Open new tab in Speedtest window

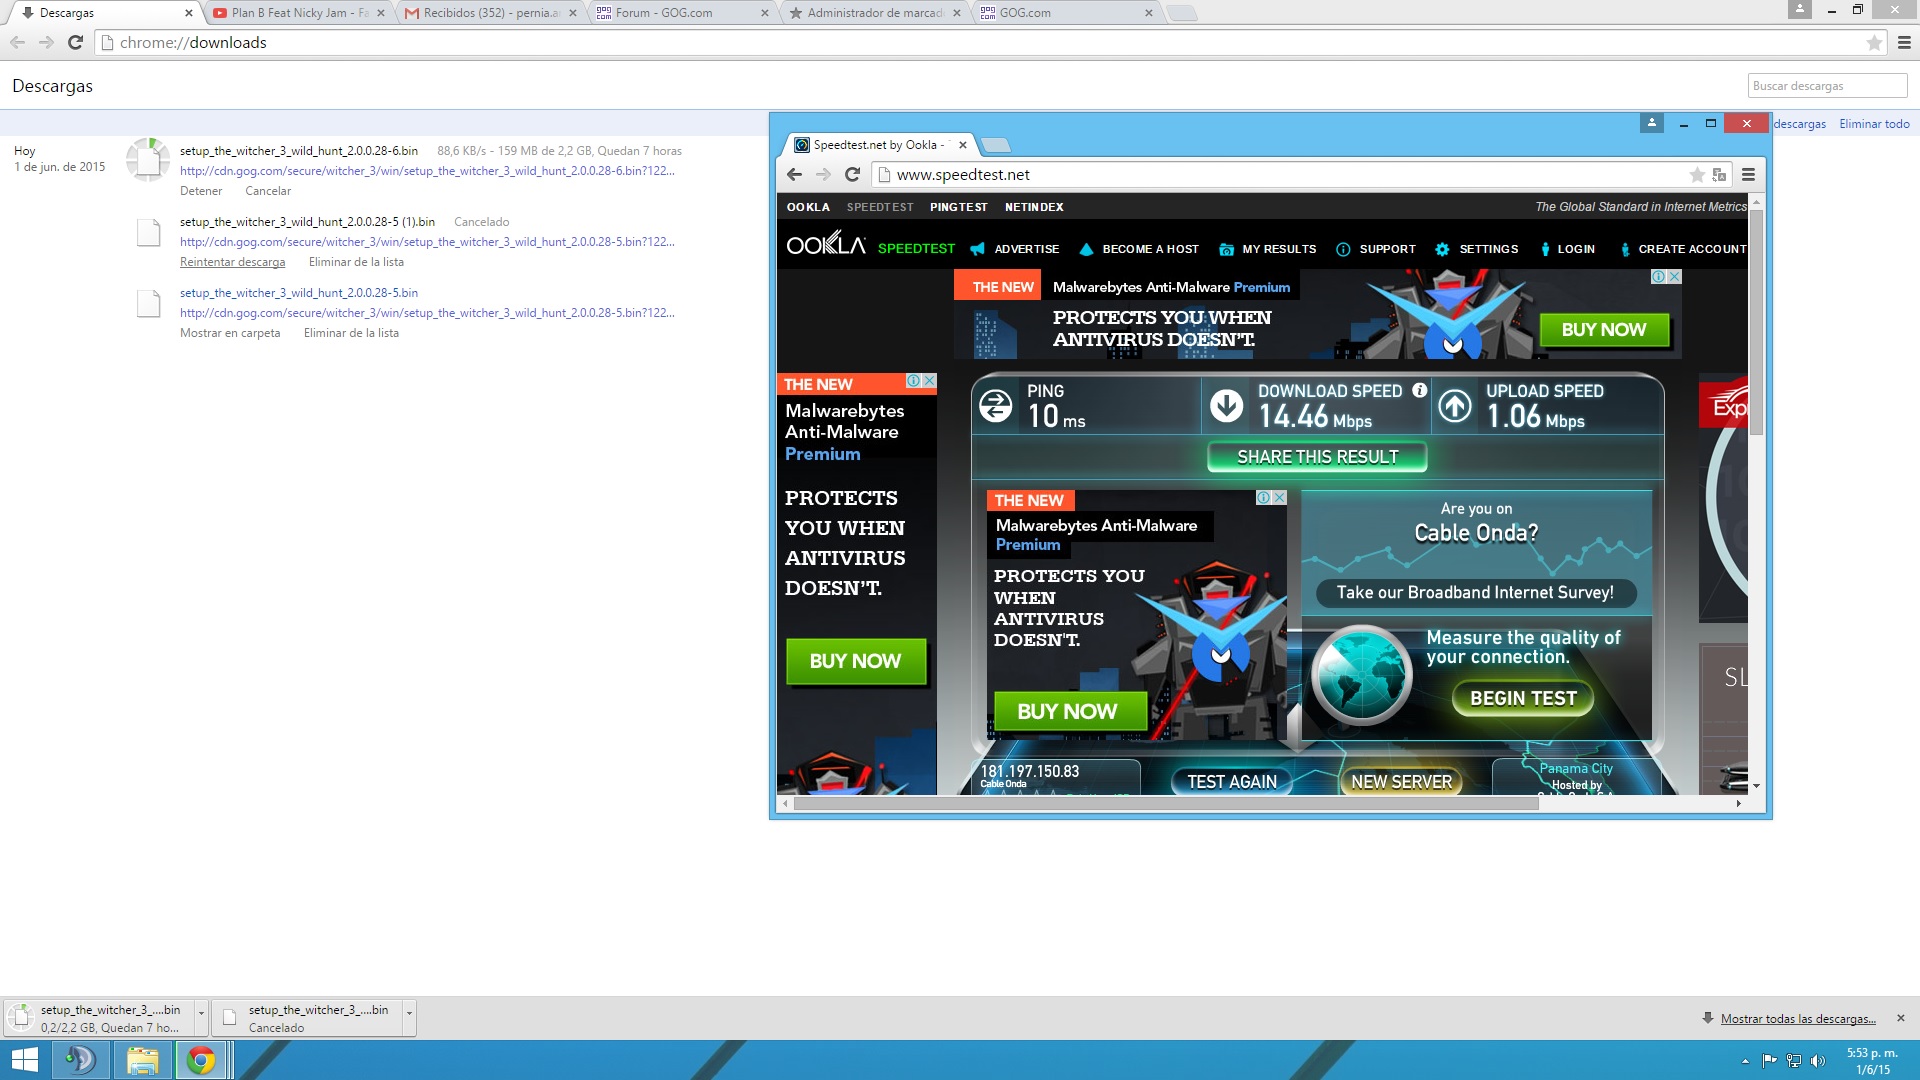(995, 145)
